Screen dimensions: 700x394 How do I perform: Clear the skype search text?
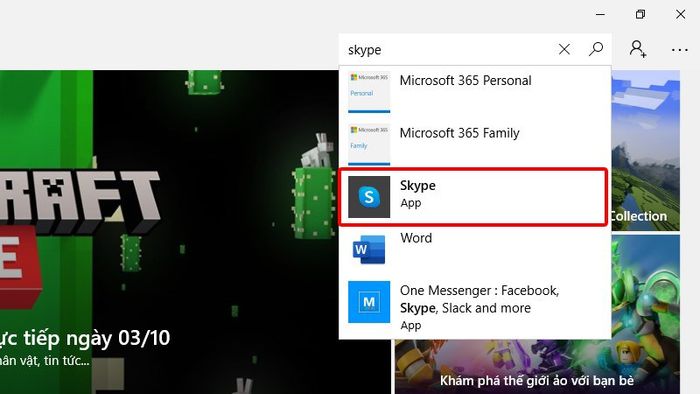(564, 49)
